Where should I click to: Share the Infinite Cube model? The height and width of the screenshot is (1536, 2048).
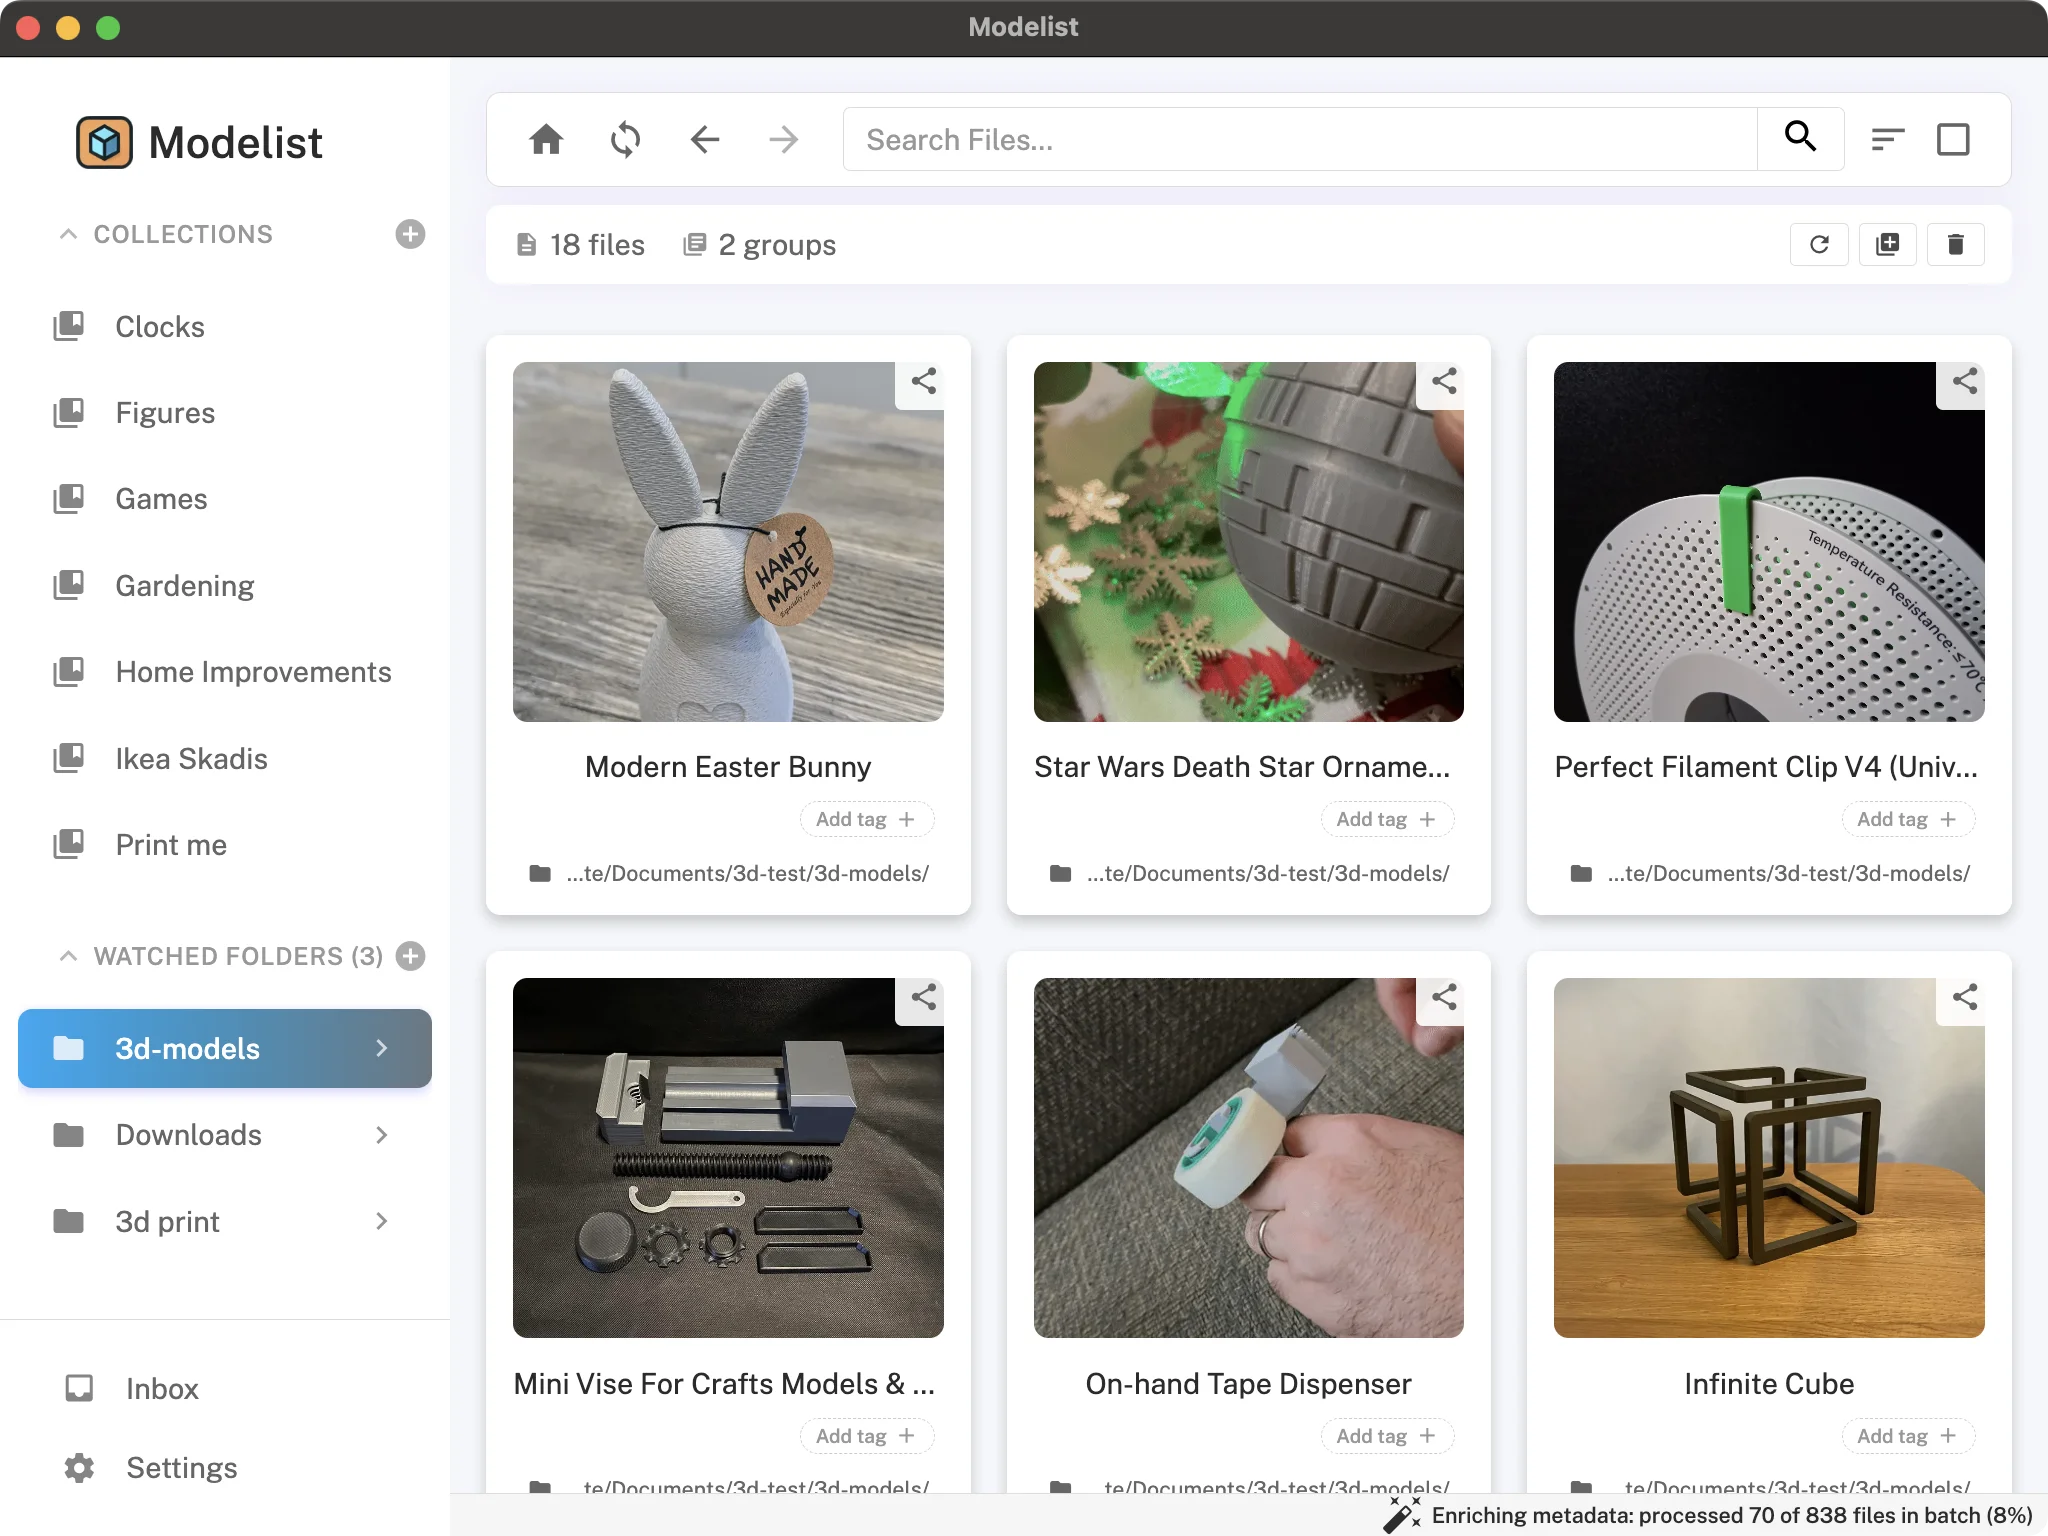tap(1962, 997)
